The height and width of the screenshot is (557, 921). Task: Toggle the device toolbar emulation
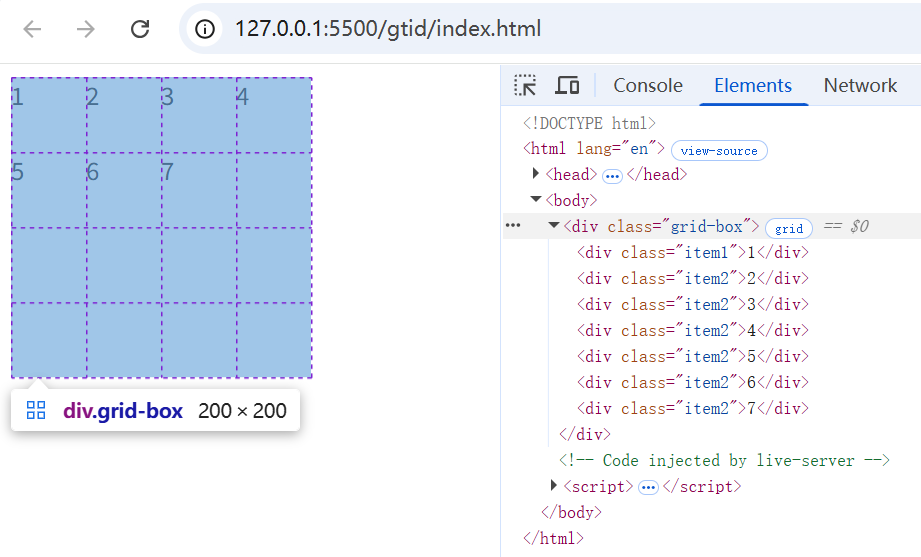pos(567,85)
